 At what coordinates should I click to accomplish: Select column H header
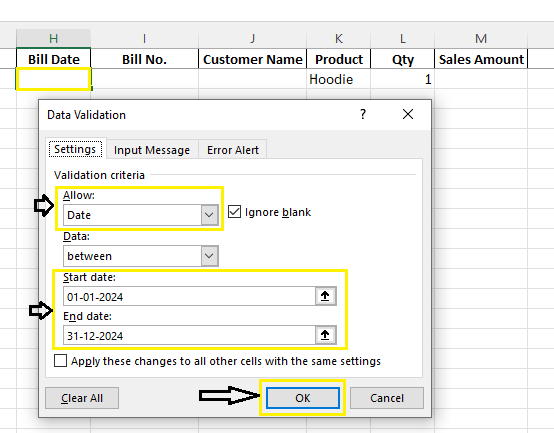pos(53,38)
